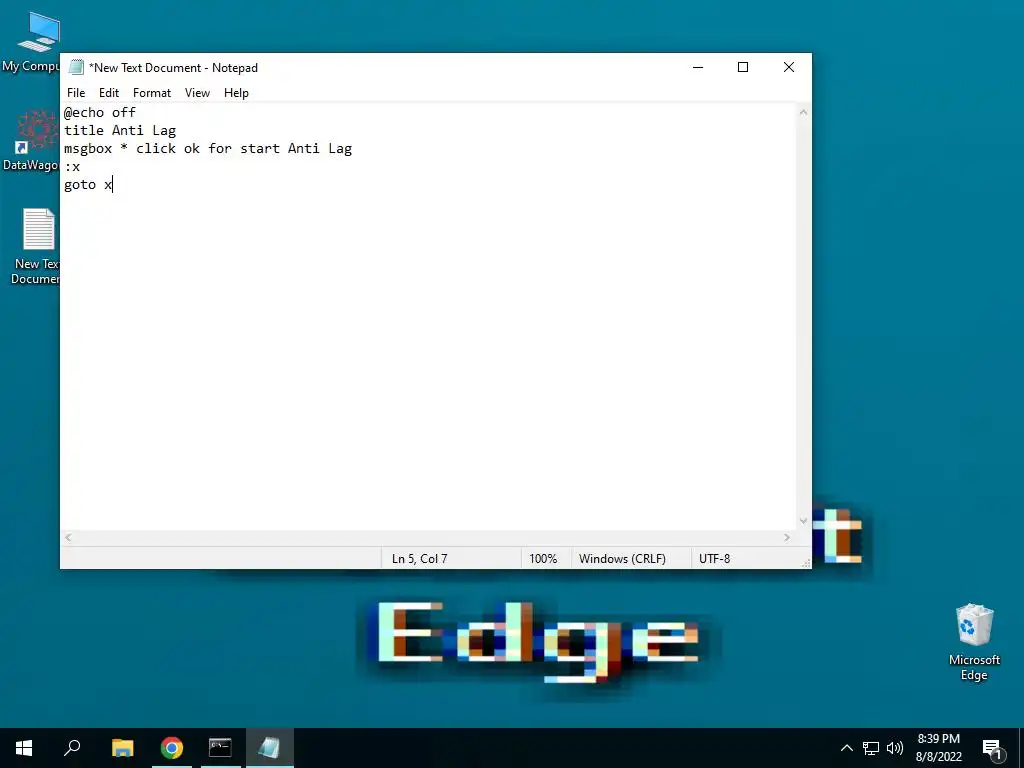Click the UTF-8 encoding status entry
1024x768 pixels.
tap(714, 558)
